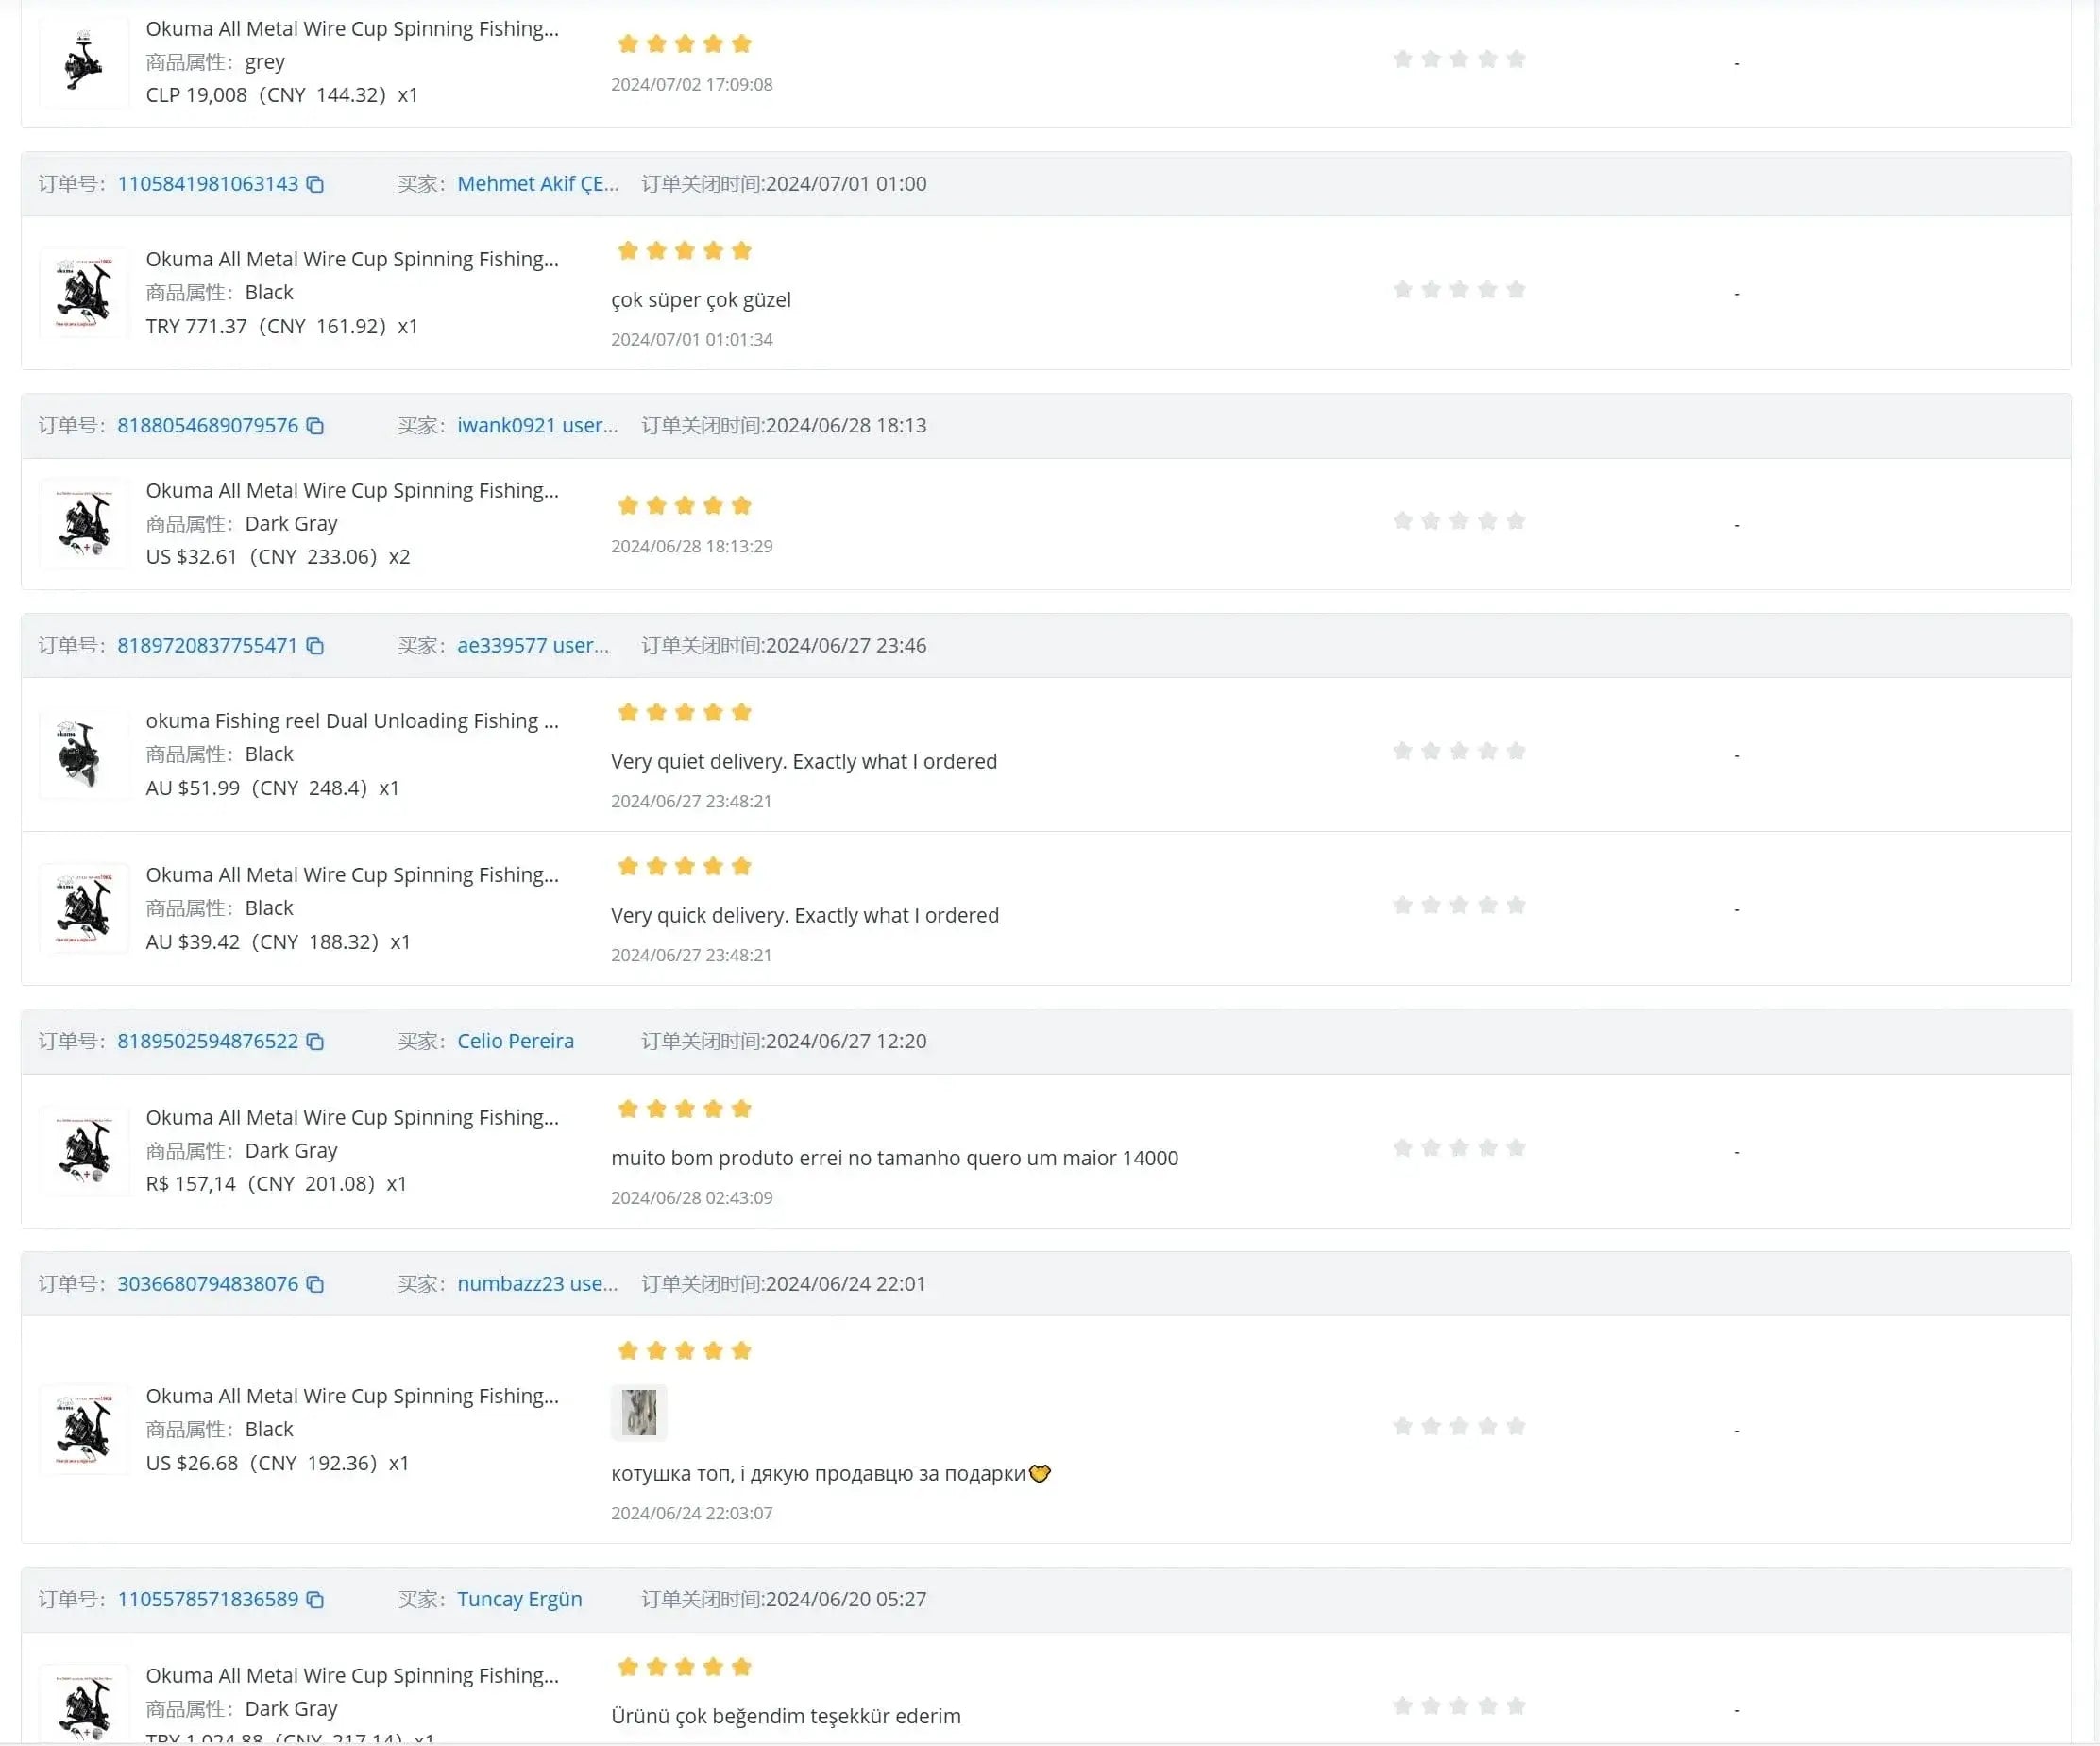Give iwank0921's order a one-star rating
The image size is (2100, 1746).
click(x=1402, y=521)
